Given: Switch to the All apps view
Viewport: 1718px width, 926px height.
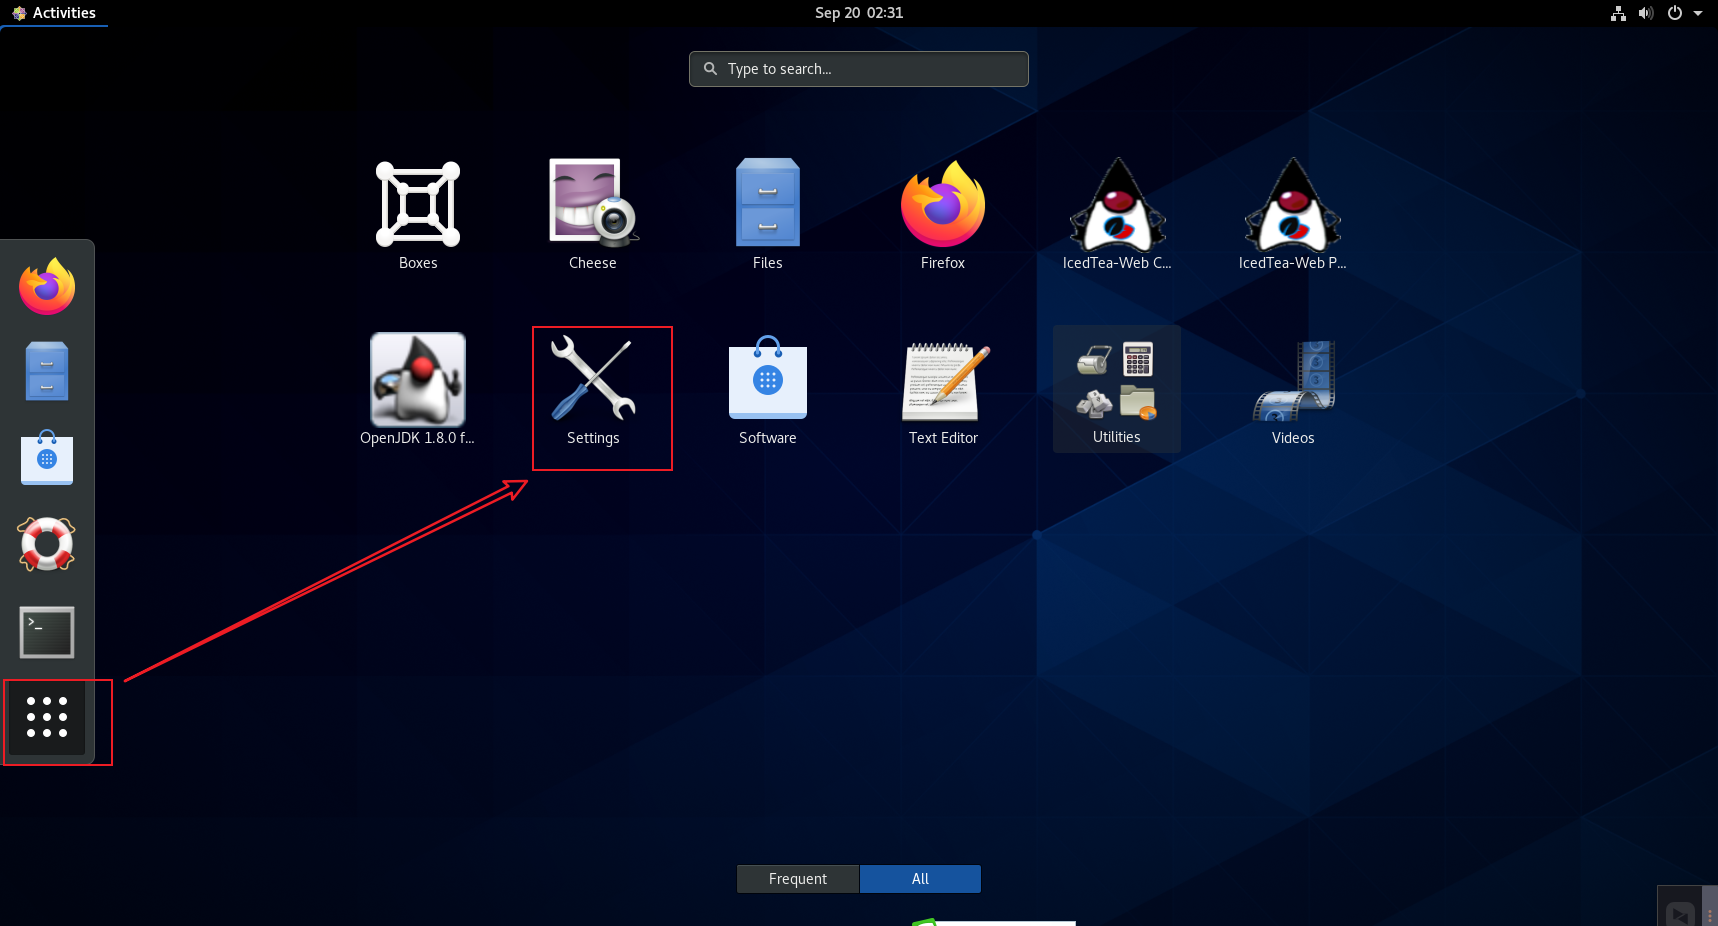Looking at the screenshot, I should click(x=920, y=879).
